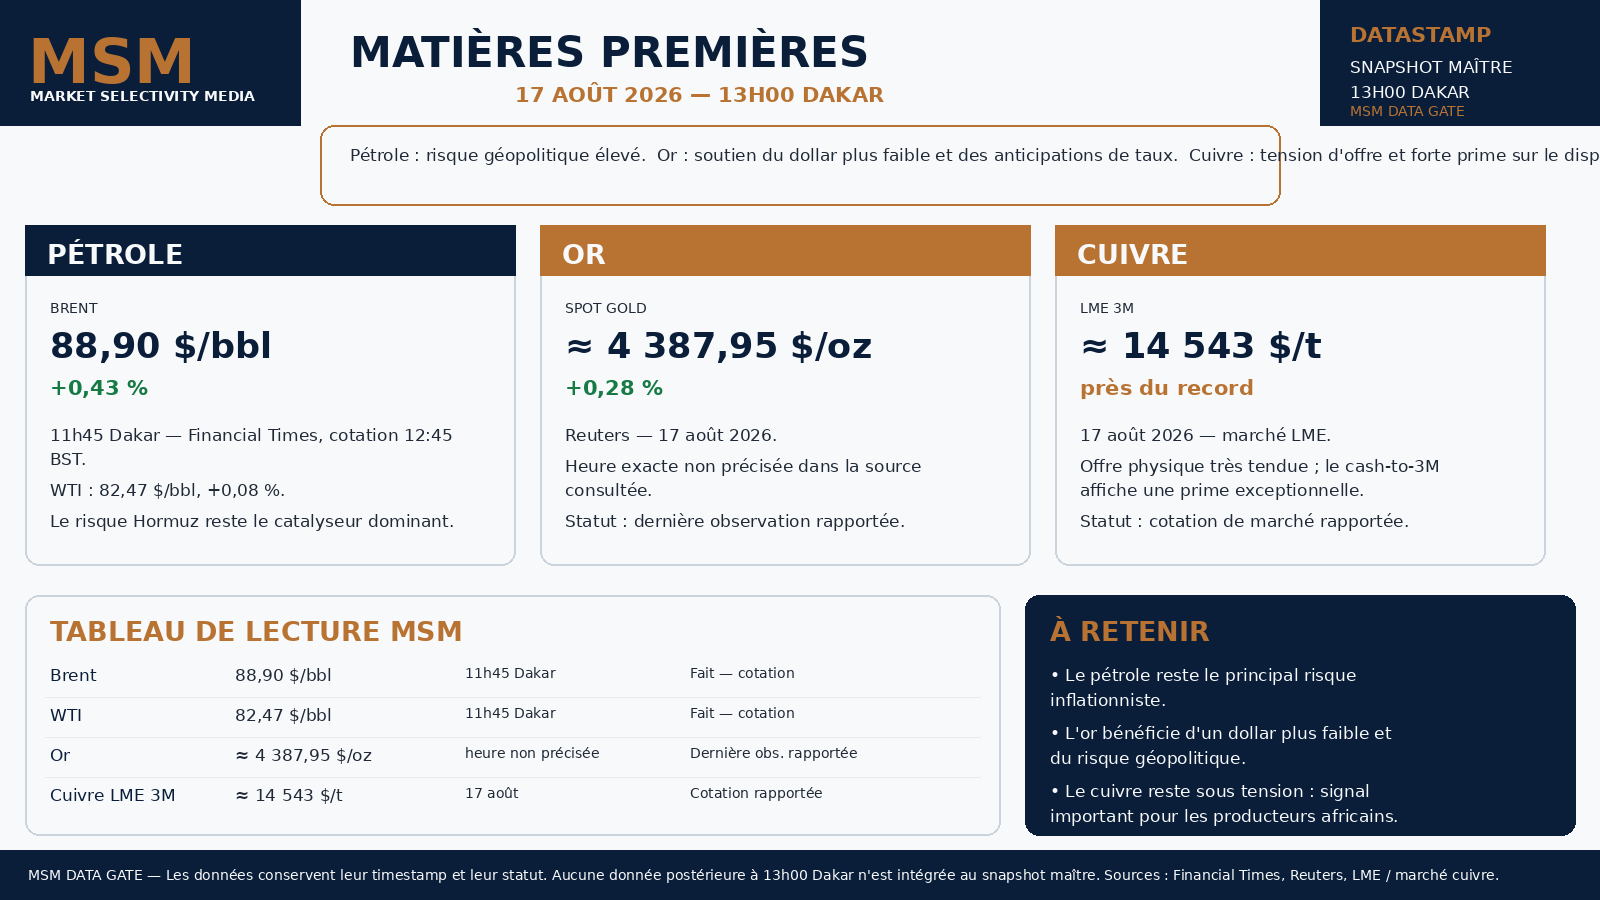Select the Brent row in the table
The image size is (1600, 900).
[x=513, y=675]
